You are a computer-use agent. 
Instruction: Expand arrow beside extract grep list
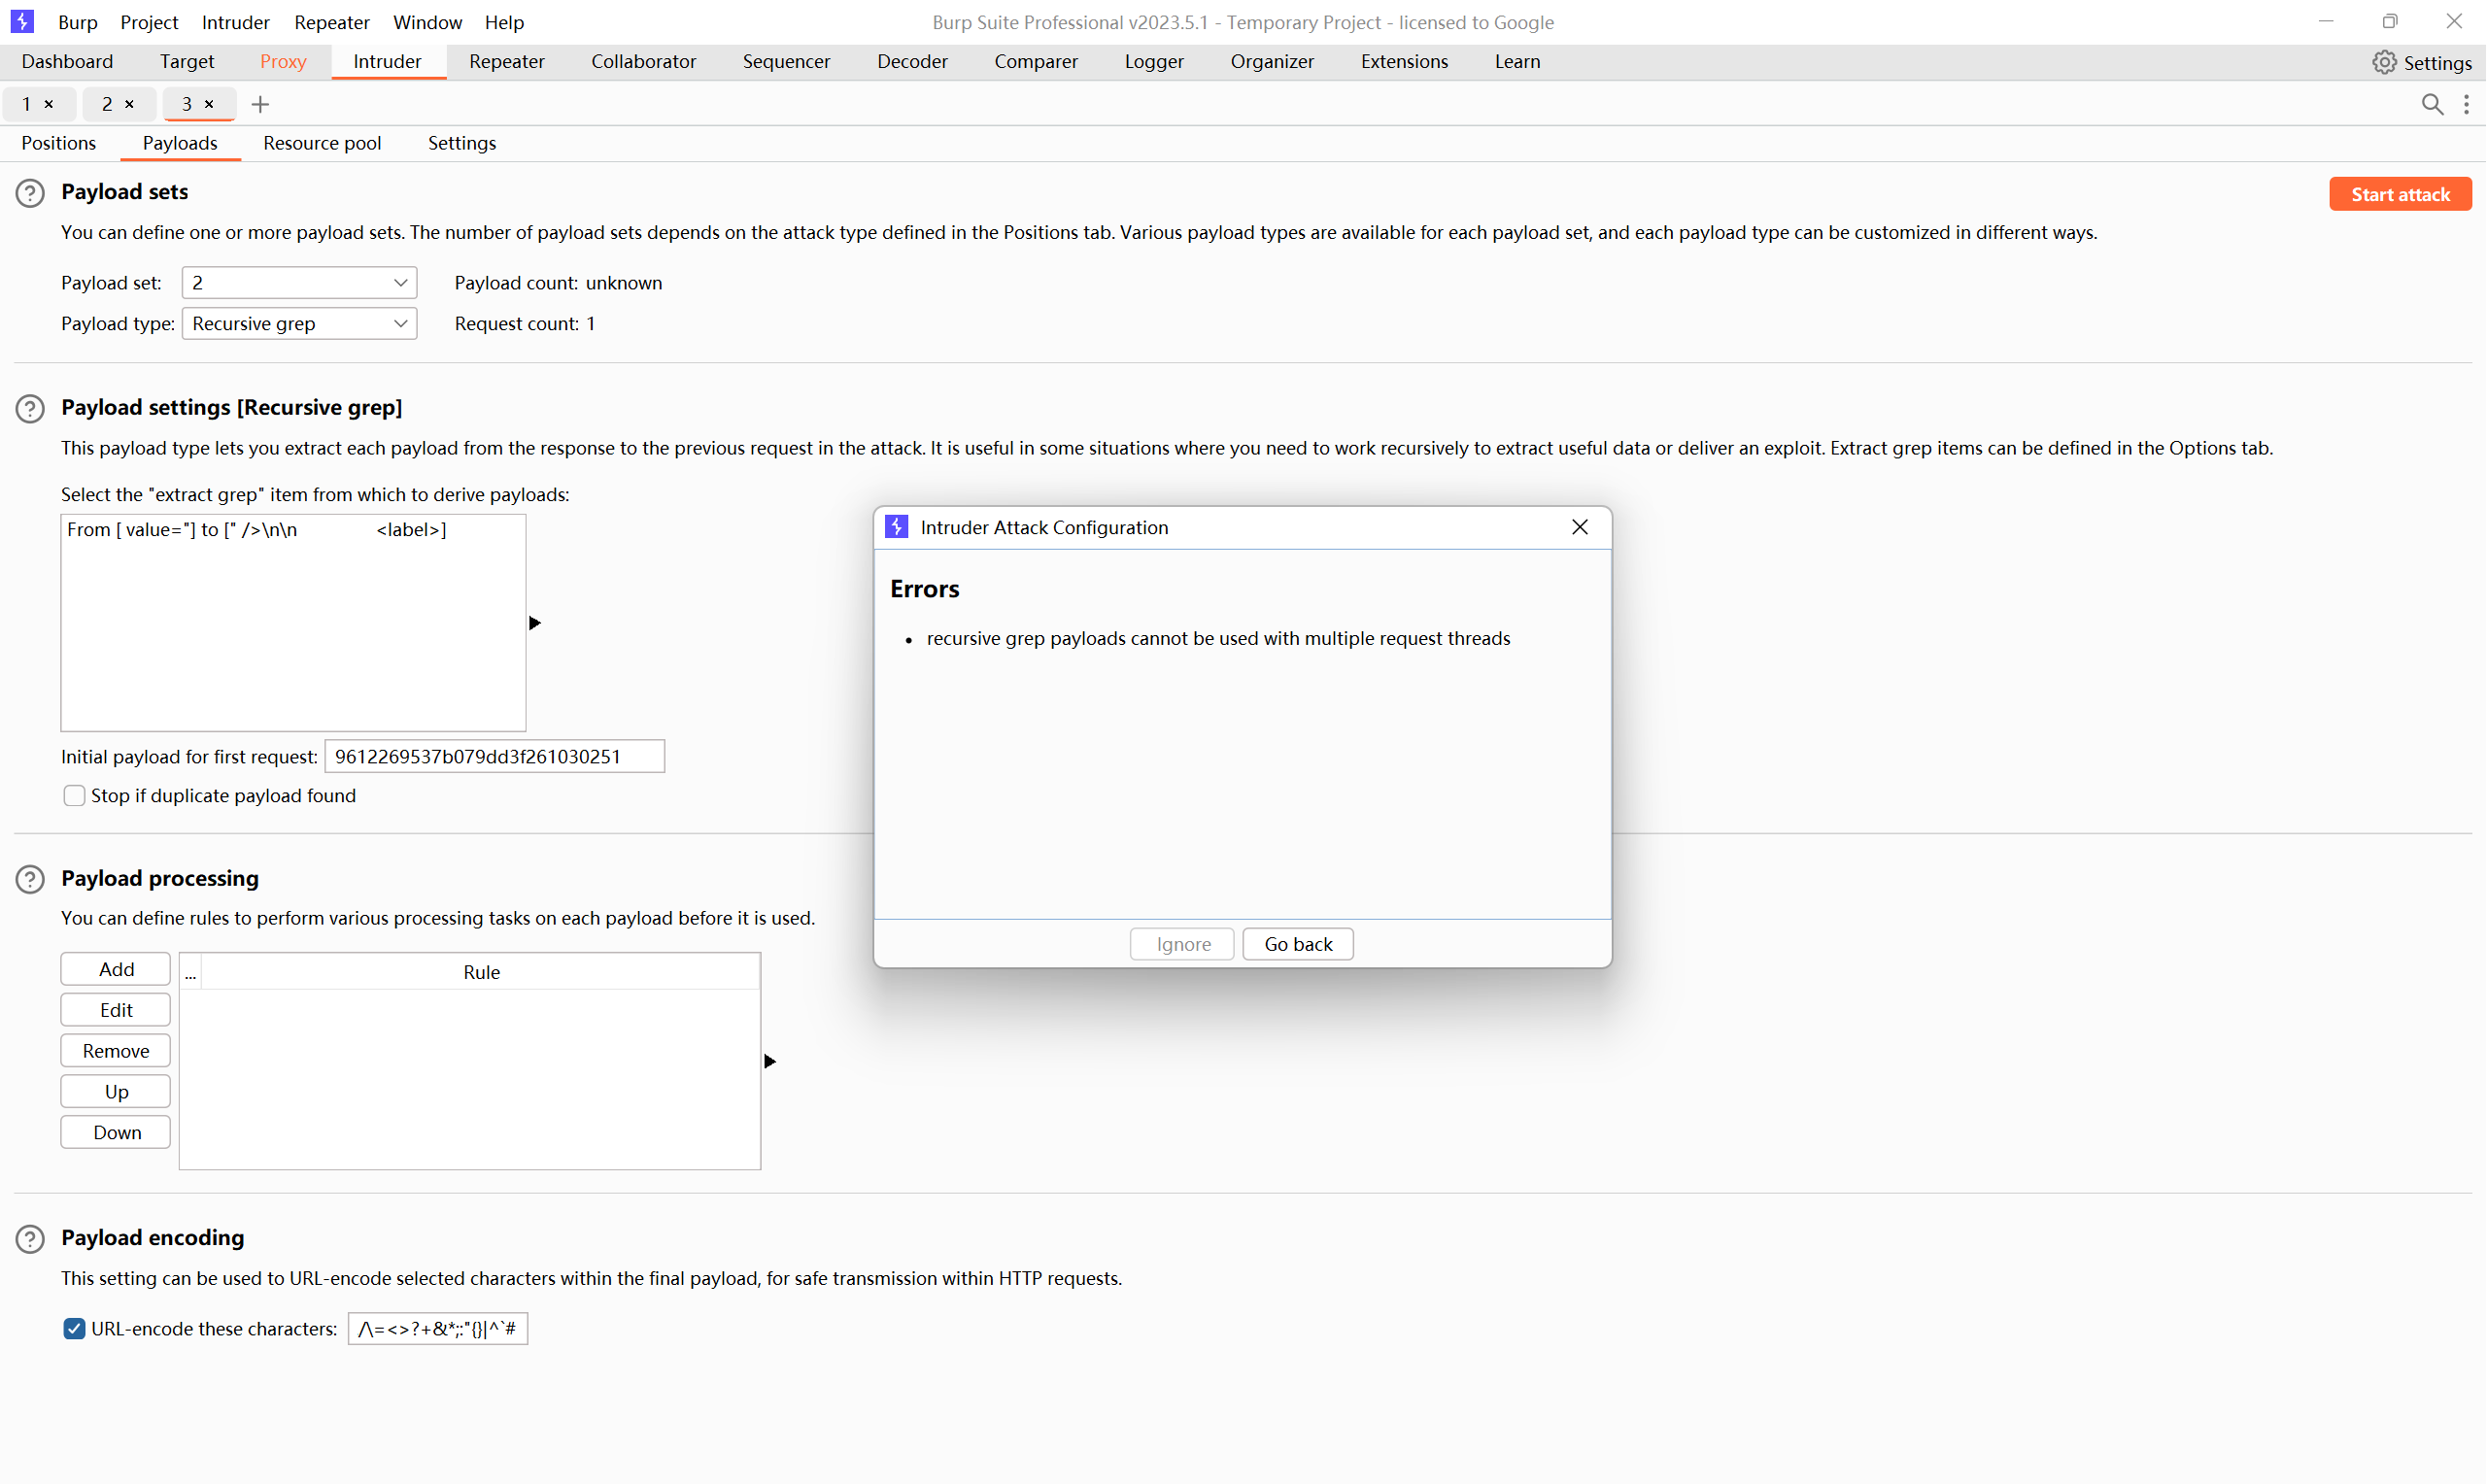click(535, 623)
